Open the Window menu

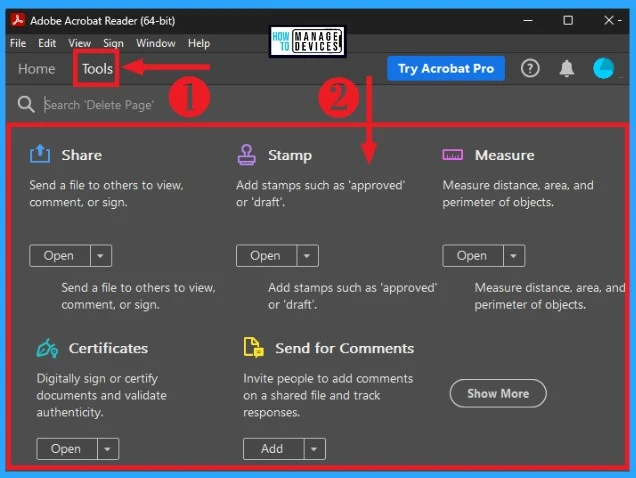click(x=156, y=43)
